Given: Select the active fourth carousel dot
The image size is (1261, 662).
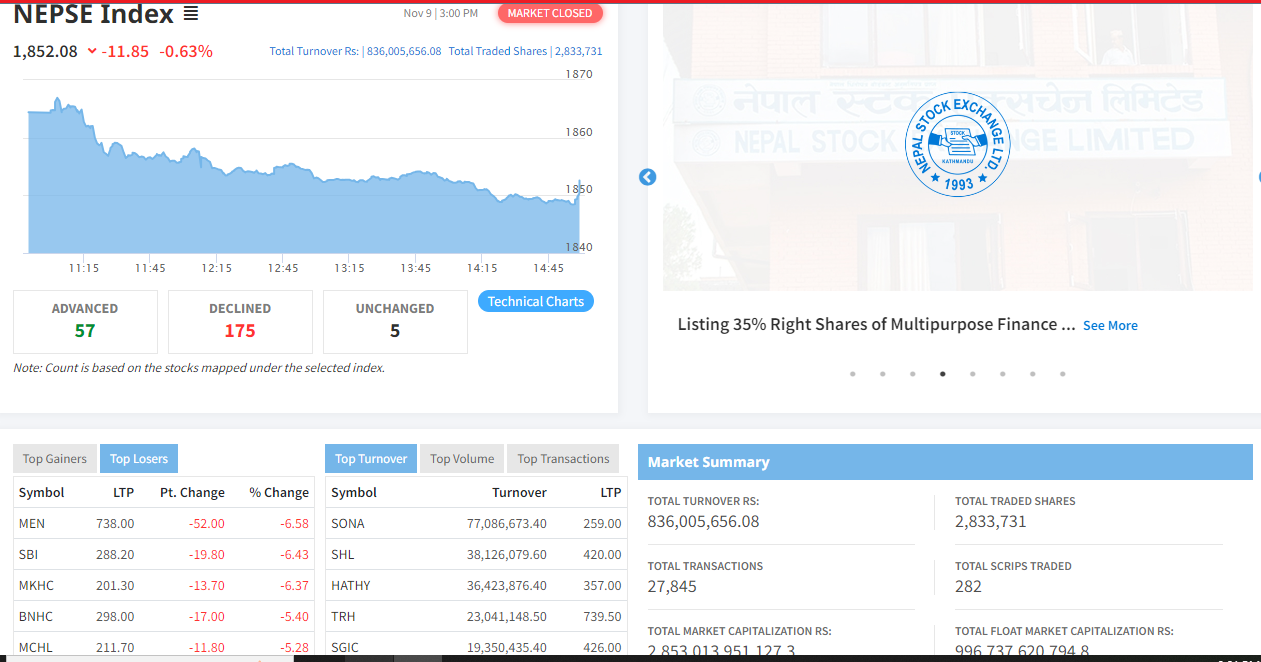Looking at the screenshot, I should pos(942,374).
